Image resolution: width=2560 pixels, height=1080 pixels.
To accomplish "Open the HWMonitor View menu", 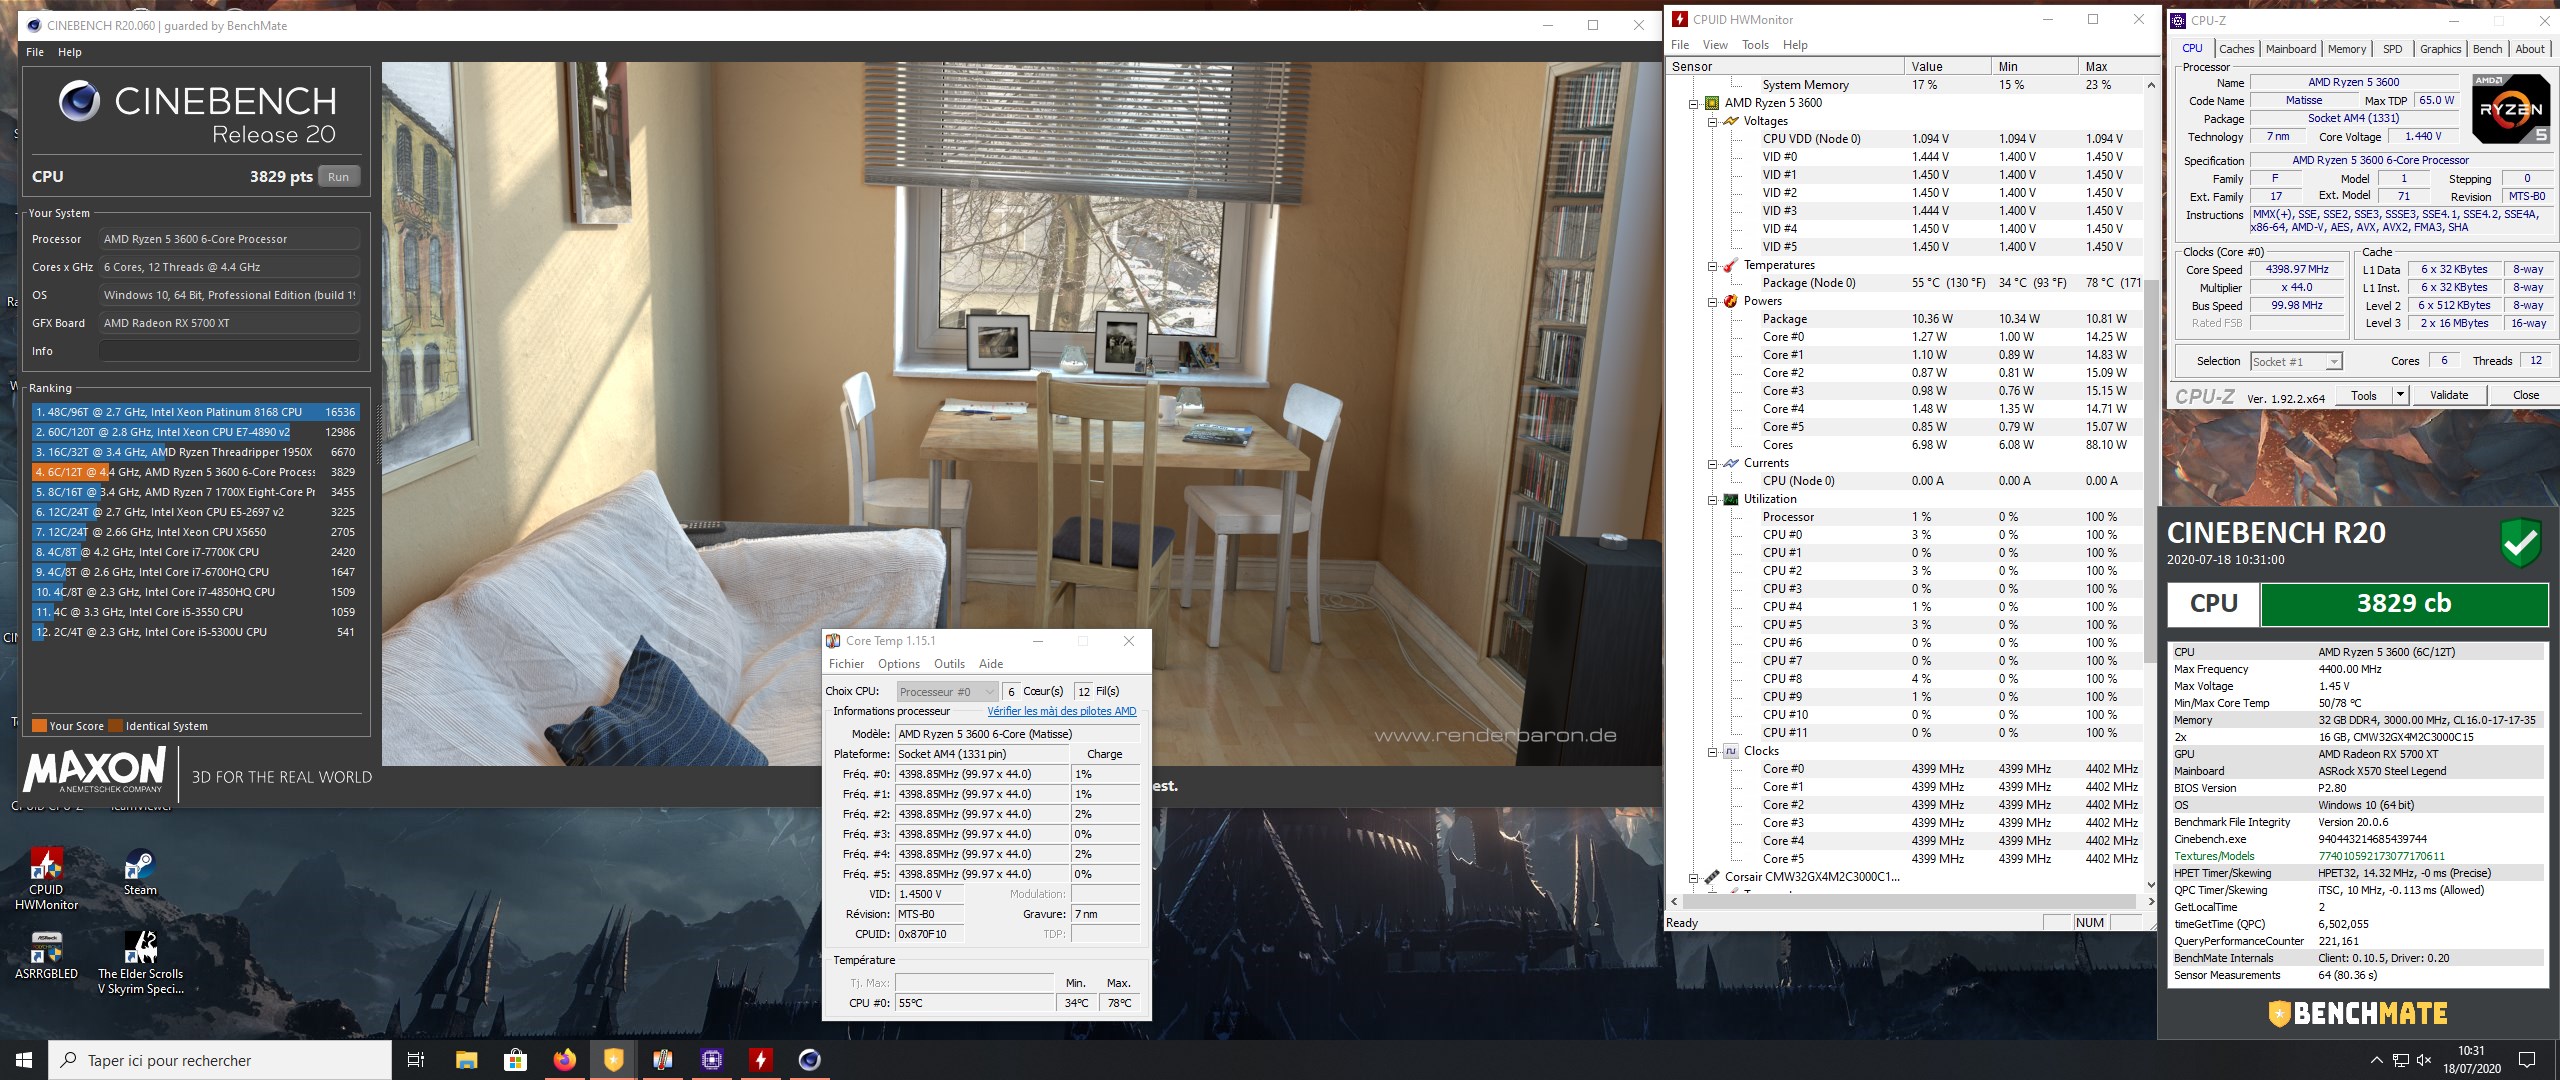I will tap(1715, 45).
